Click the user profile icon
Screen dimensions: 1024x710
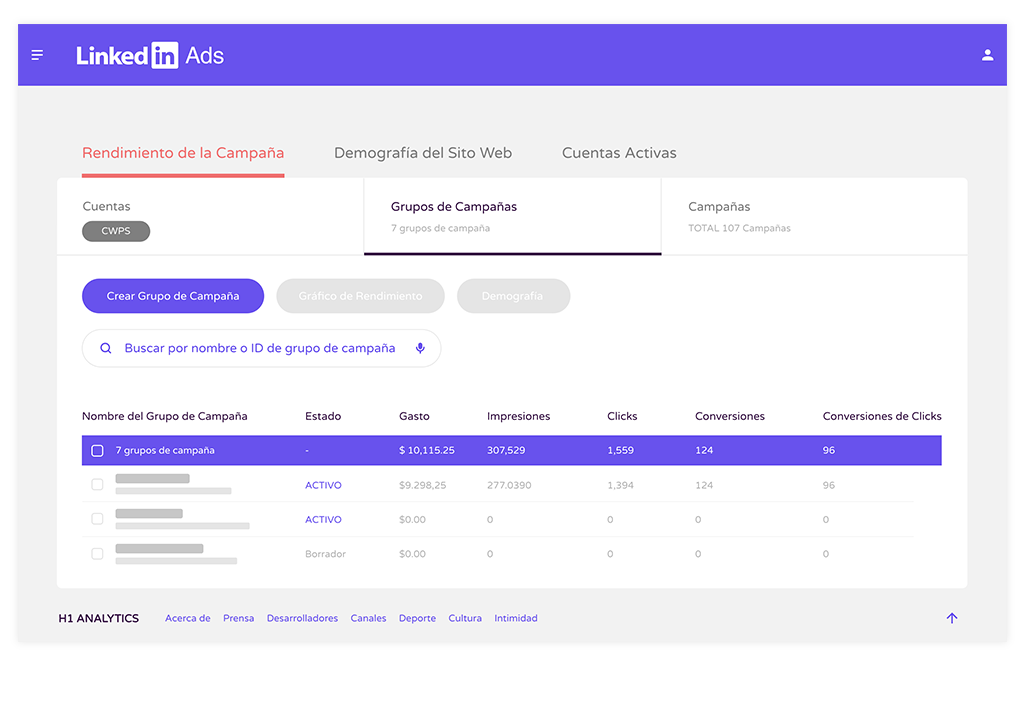[x=987, y=55]
